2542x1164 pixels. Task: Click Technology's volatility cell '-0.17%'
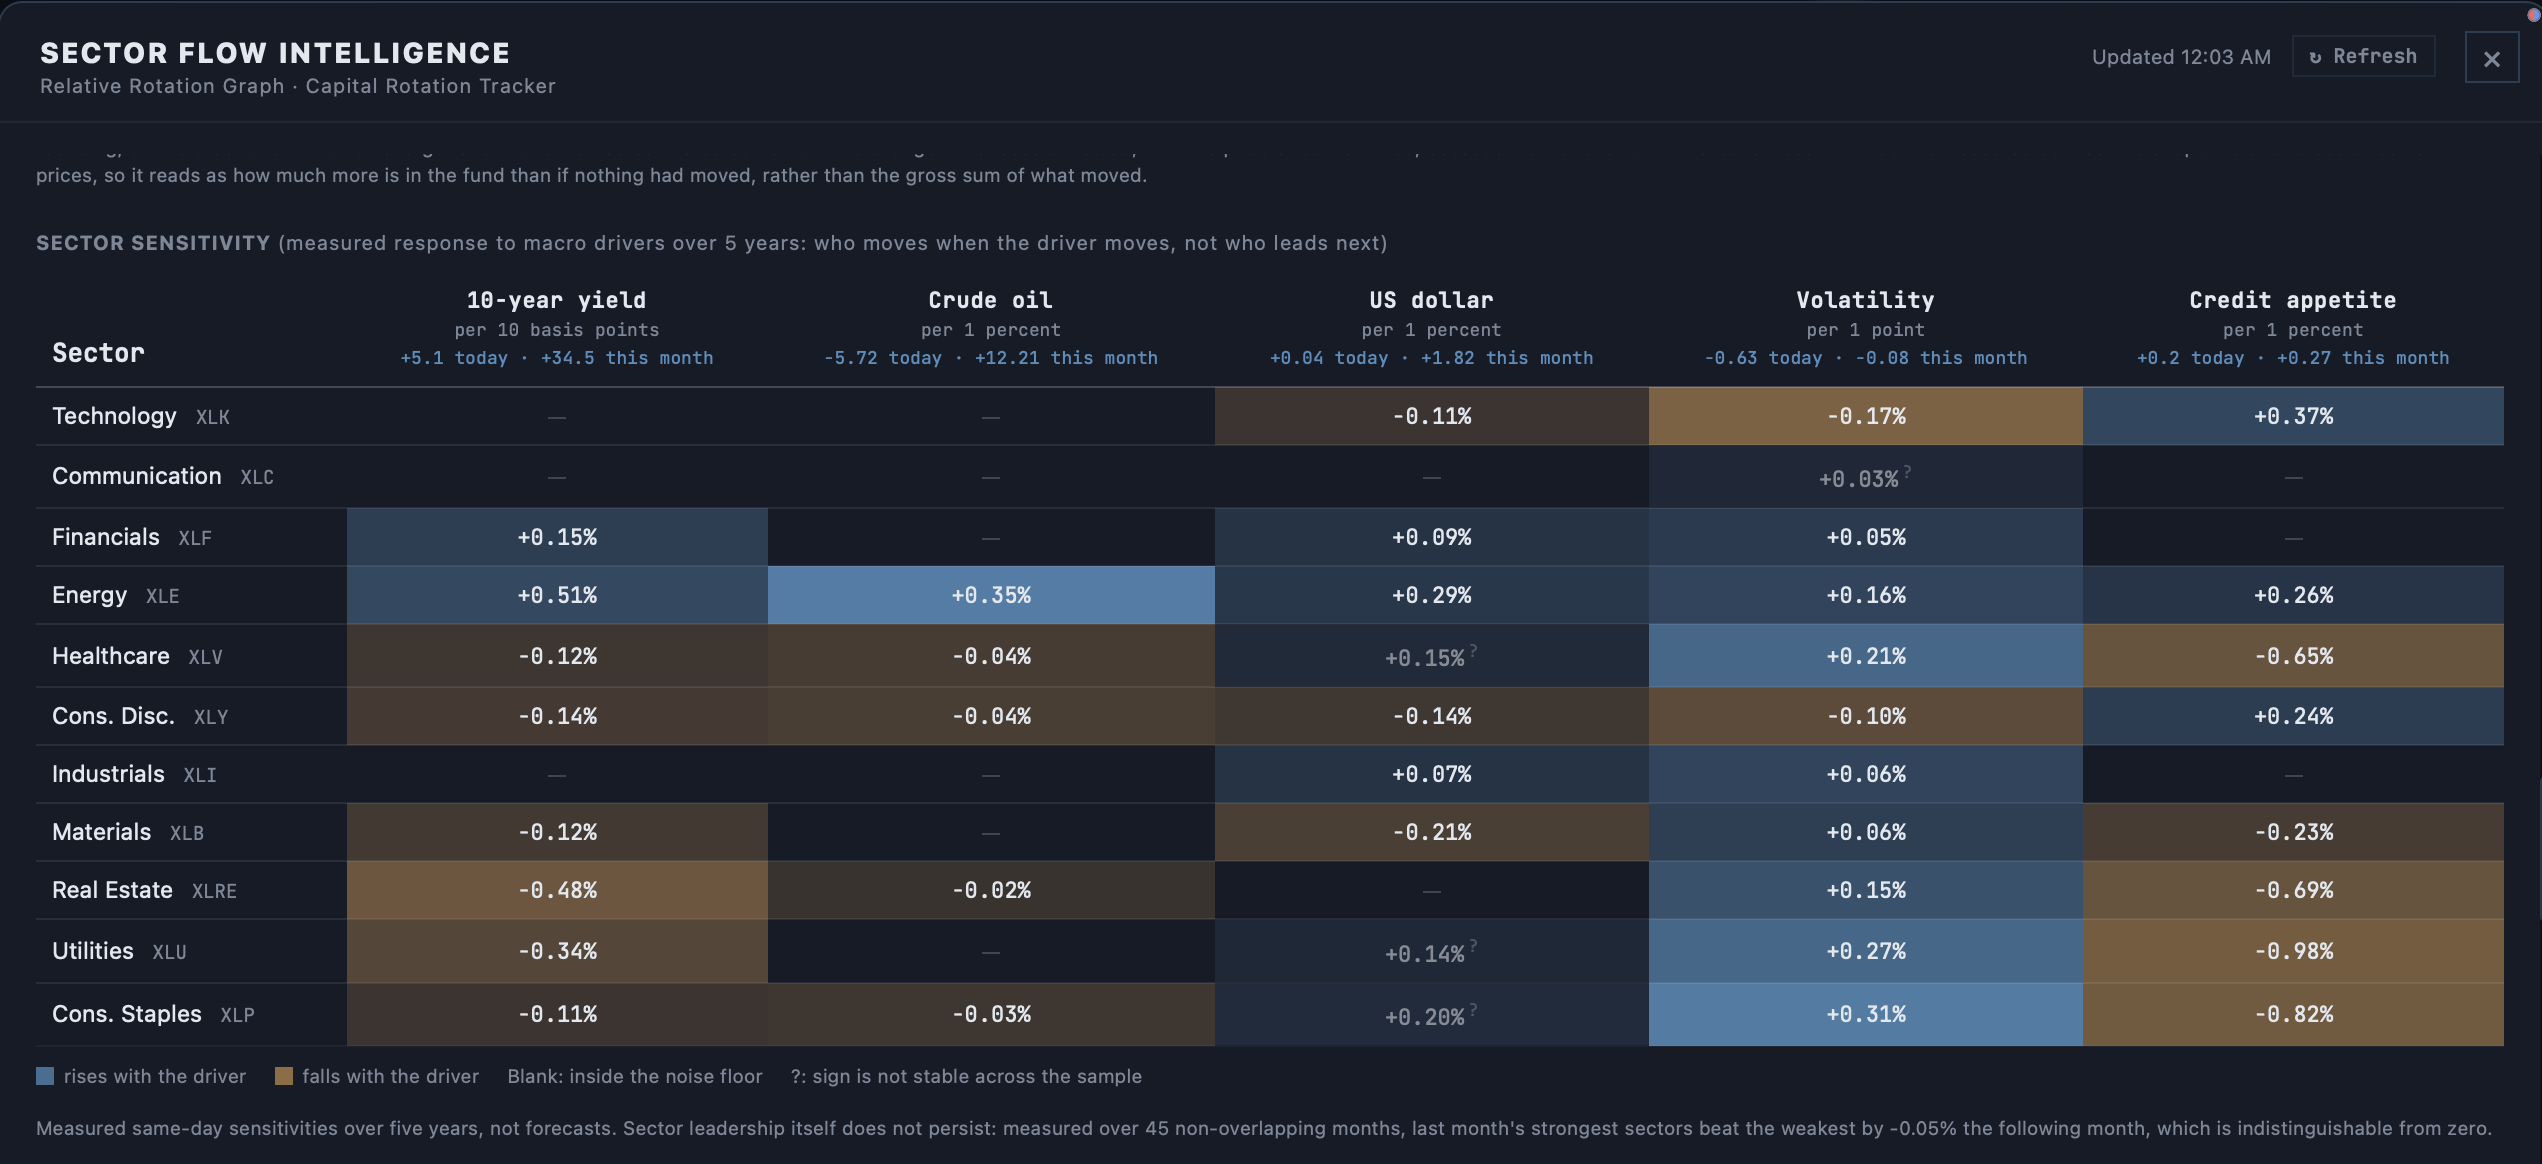point(1866,416)
